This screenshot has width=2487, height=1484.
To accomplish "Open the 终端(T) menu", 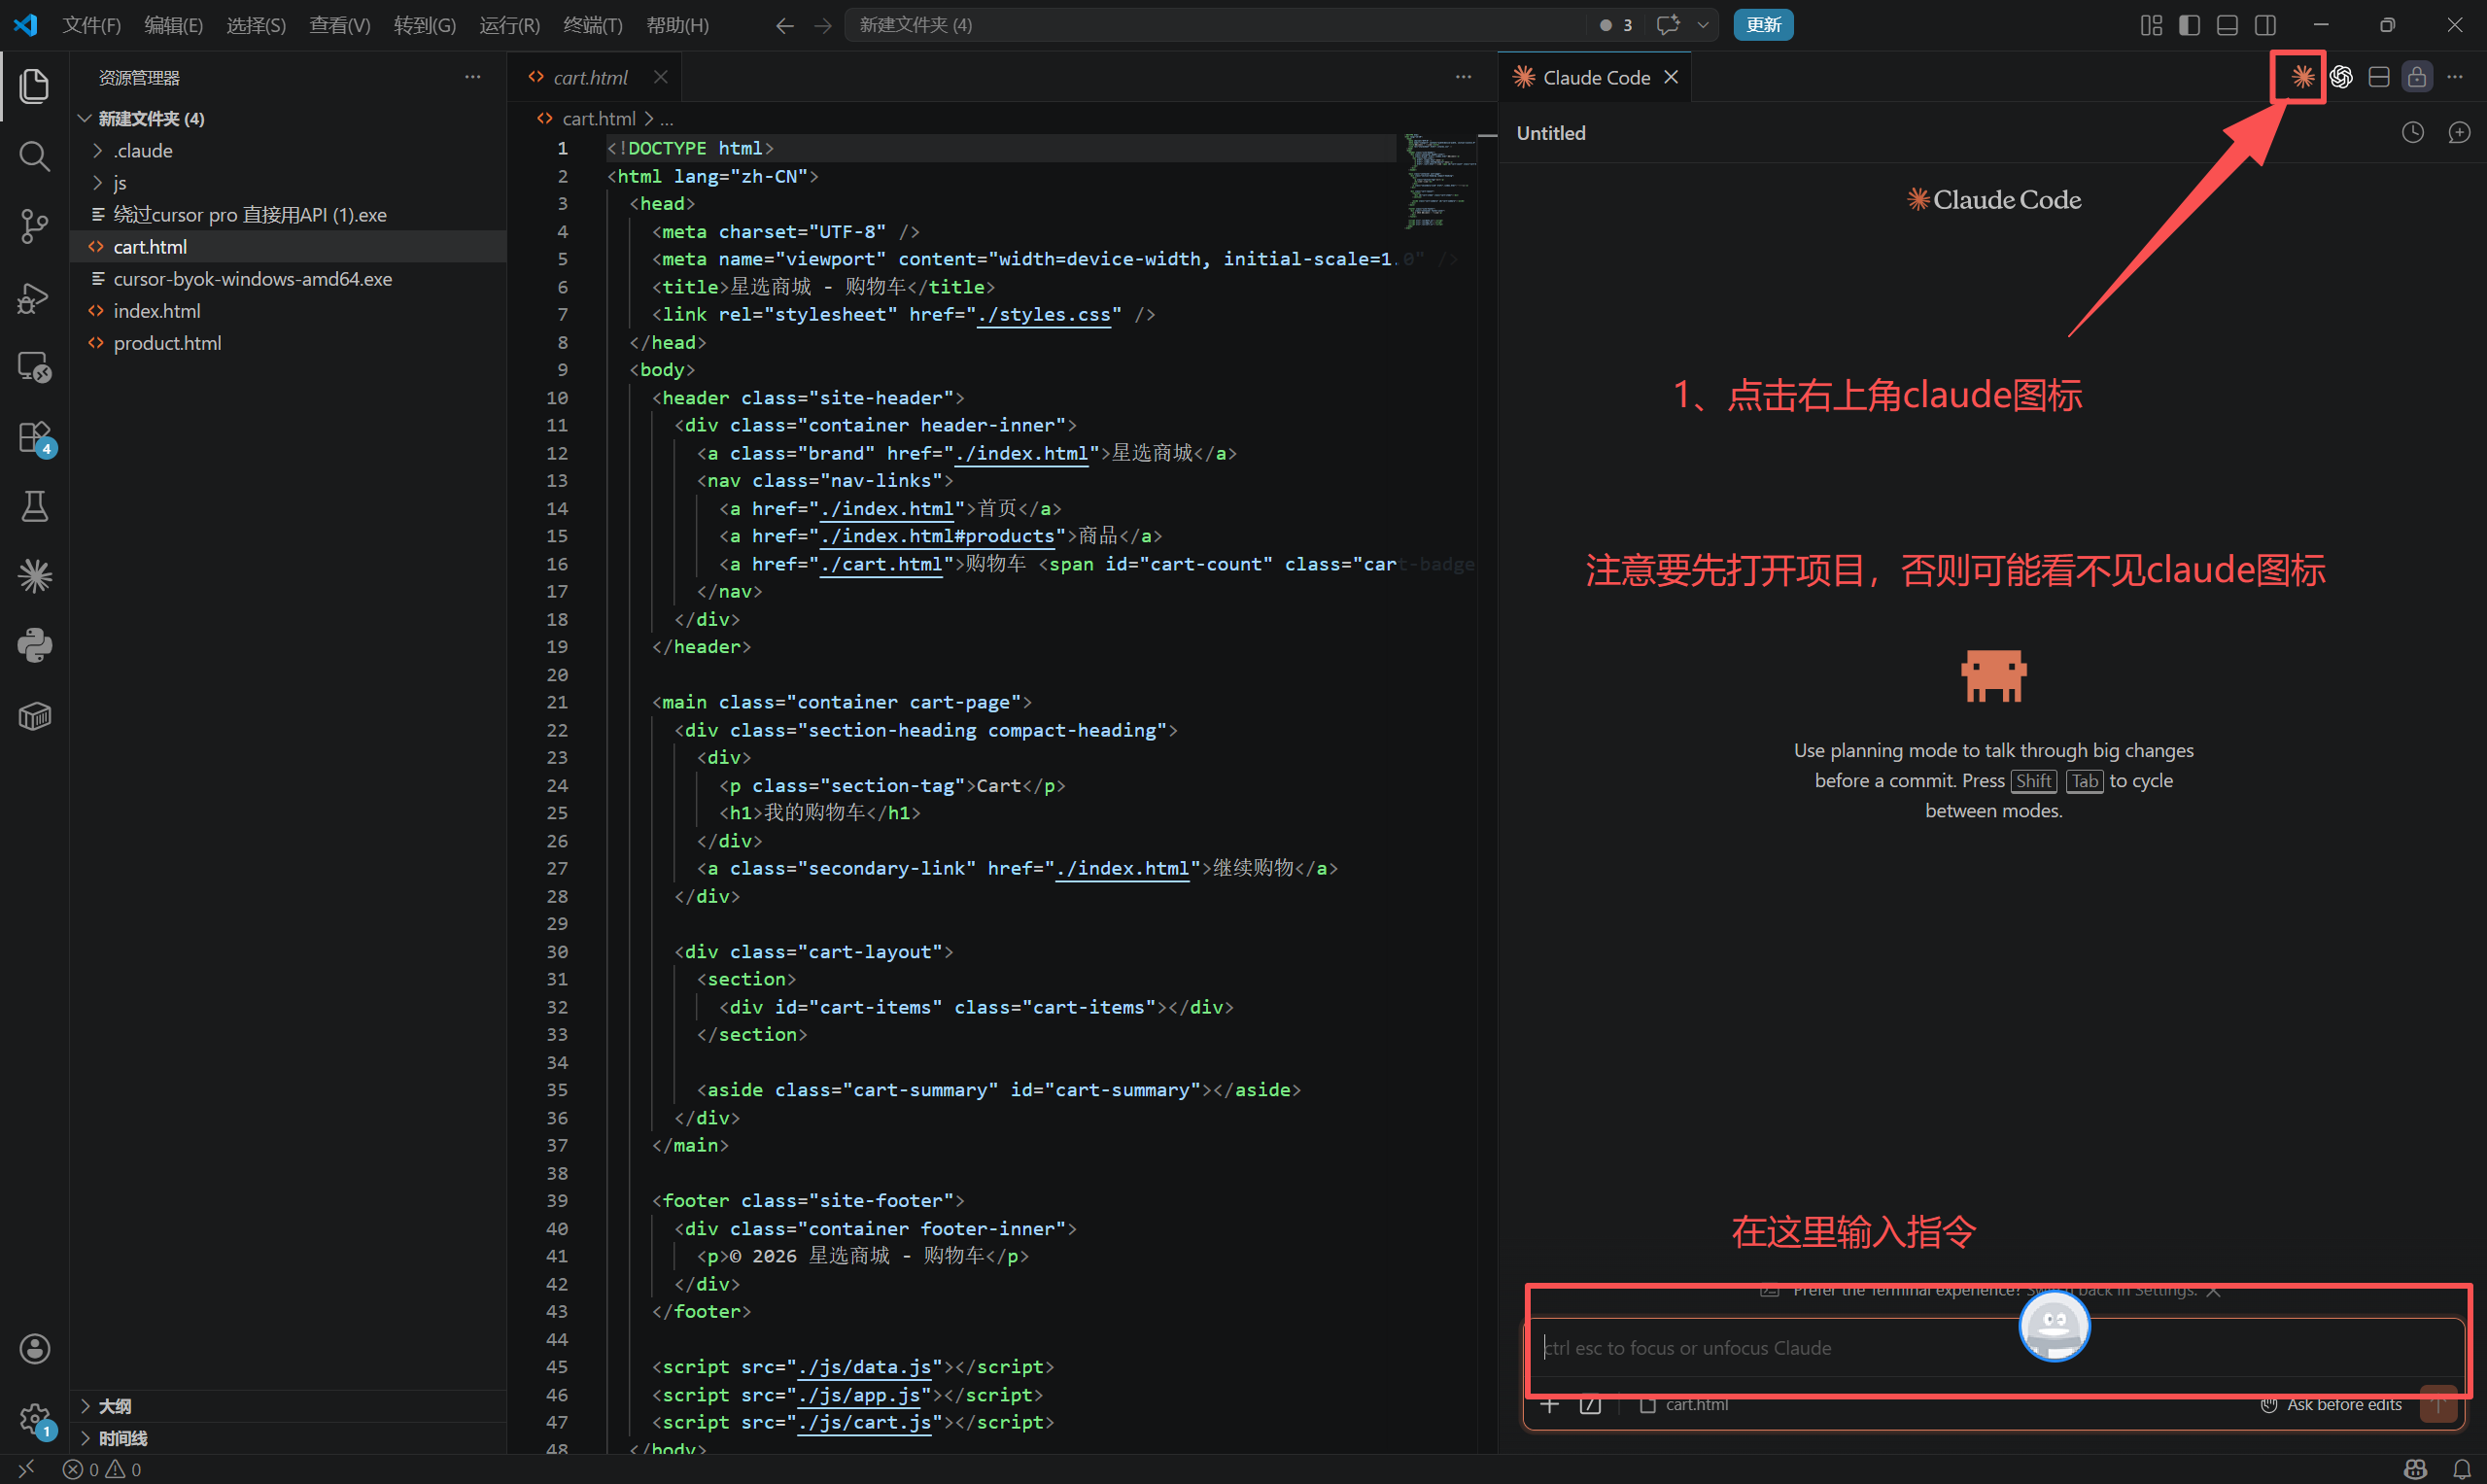I will (x=593, y=25).
